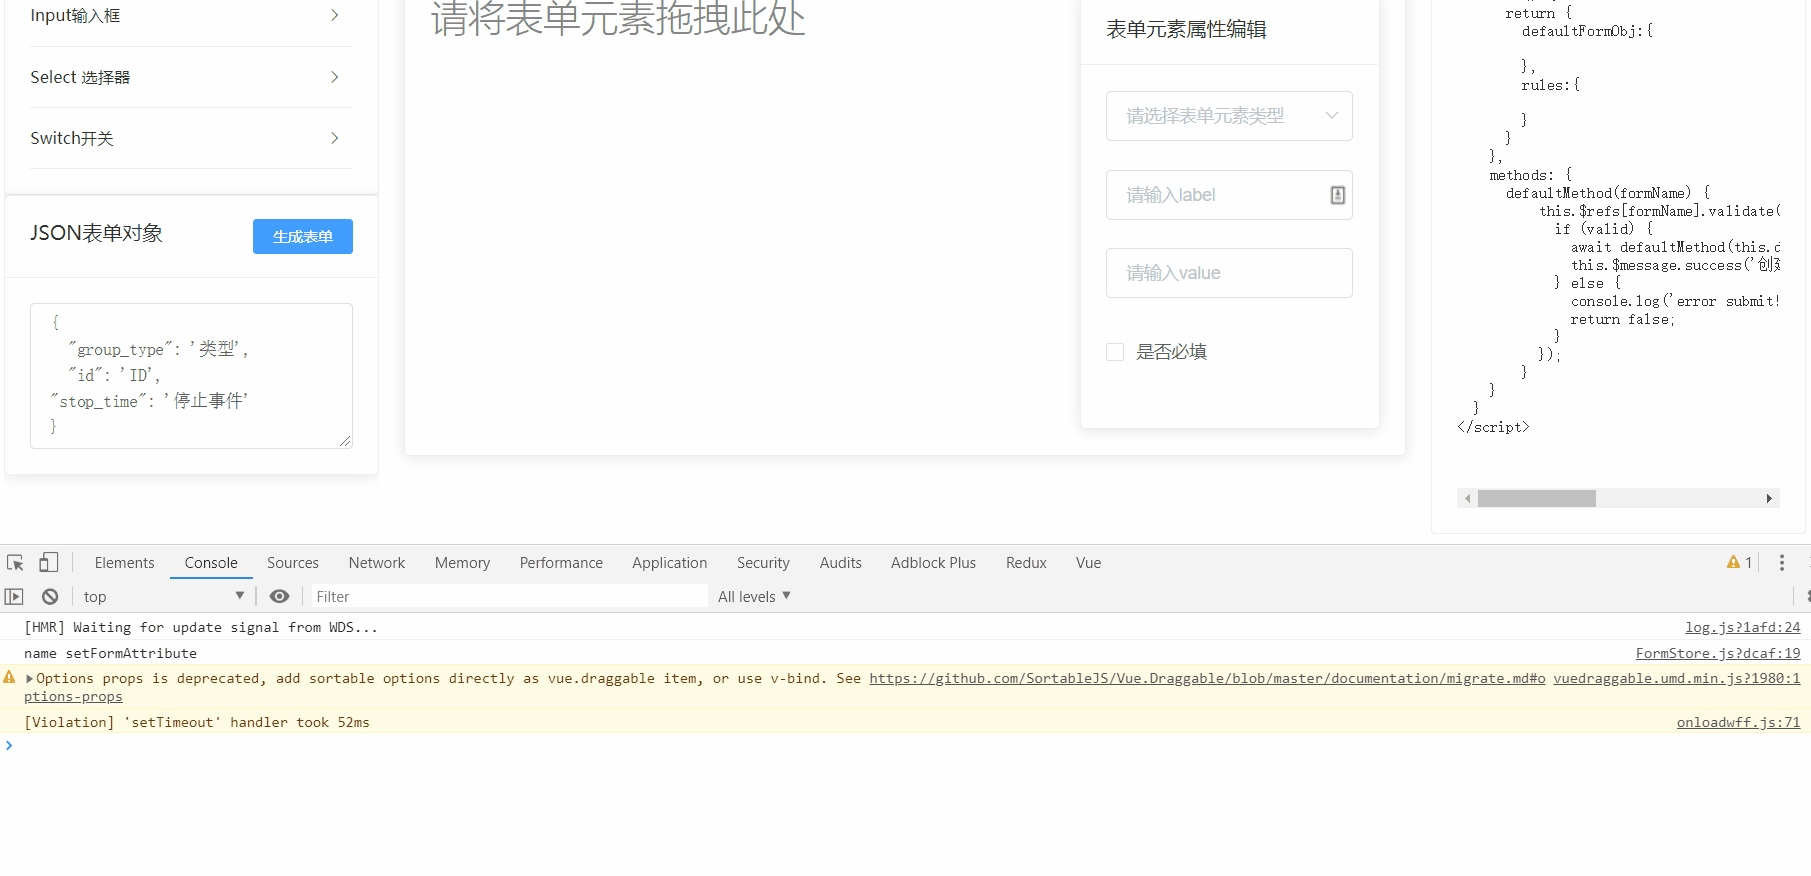Click the console prompt chevron
This screenshot has height=876, width=1811.
click(9, 746)
